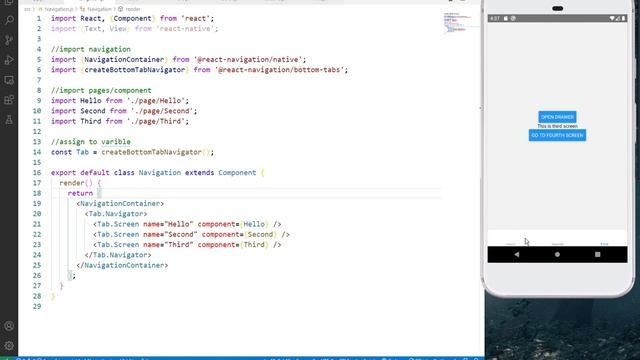
Task: Open the Search view in activity bar
Action: [x=9, y=20]
